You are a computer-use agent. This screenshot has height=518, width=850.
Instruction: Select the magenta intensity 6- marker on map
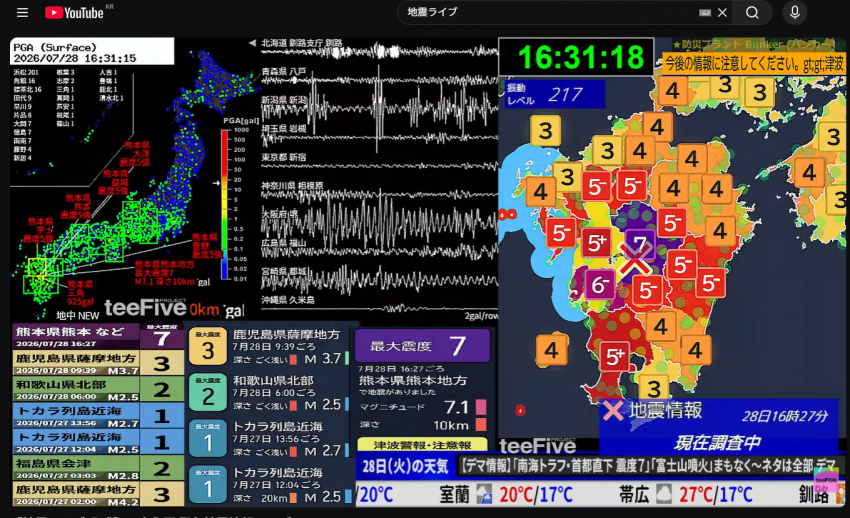pyautogui.click(x=600, y=284)
